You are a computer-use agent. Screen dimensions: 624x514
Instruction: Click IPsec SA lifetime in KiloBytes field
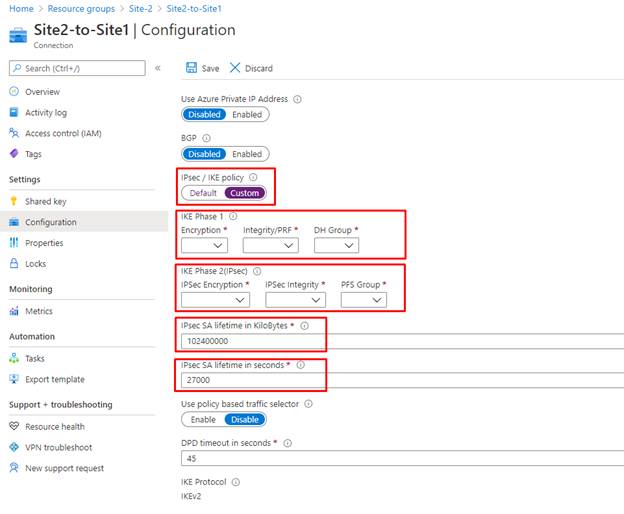(x=402, y=341)
